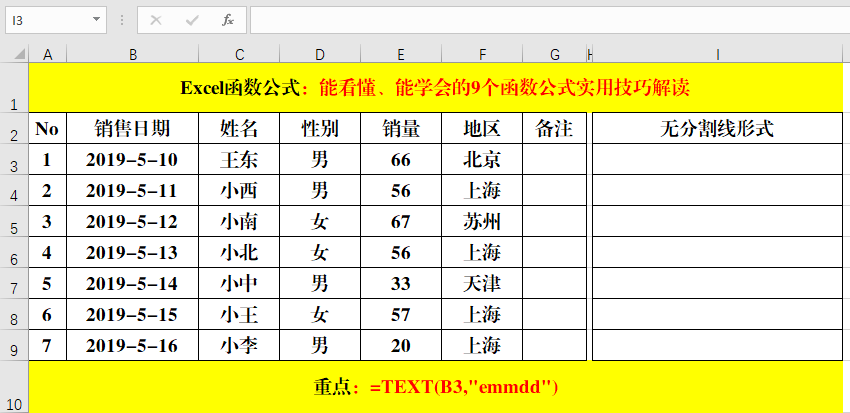The width and height of the screenshot is (850, 413).
Task: Click the name cell '王东'
Action: pyautogui.click(x=239, y=159)
